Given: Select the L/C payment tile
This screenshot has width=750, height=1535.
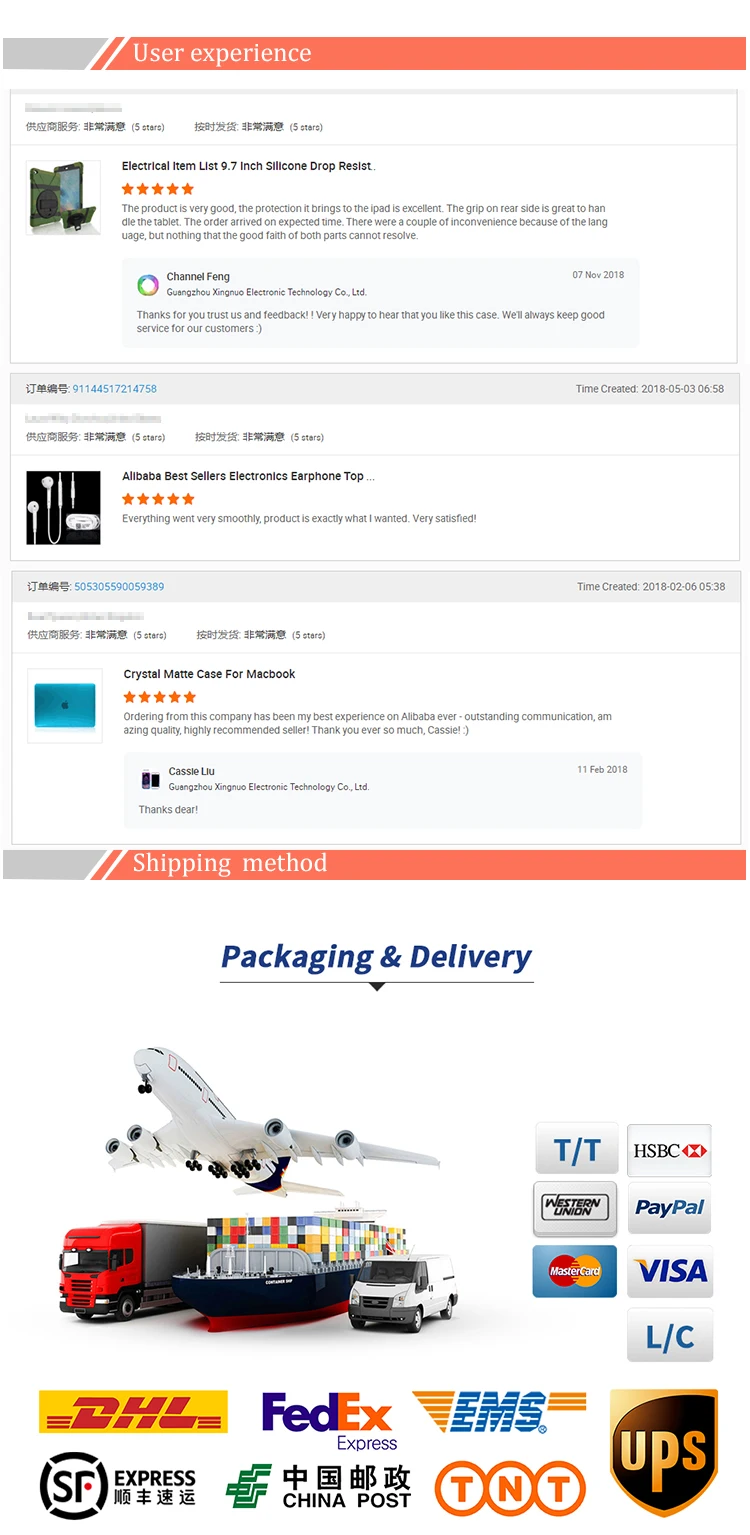Looking at the screenshot, I should (670, 1335).
